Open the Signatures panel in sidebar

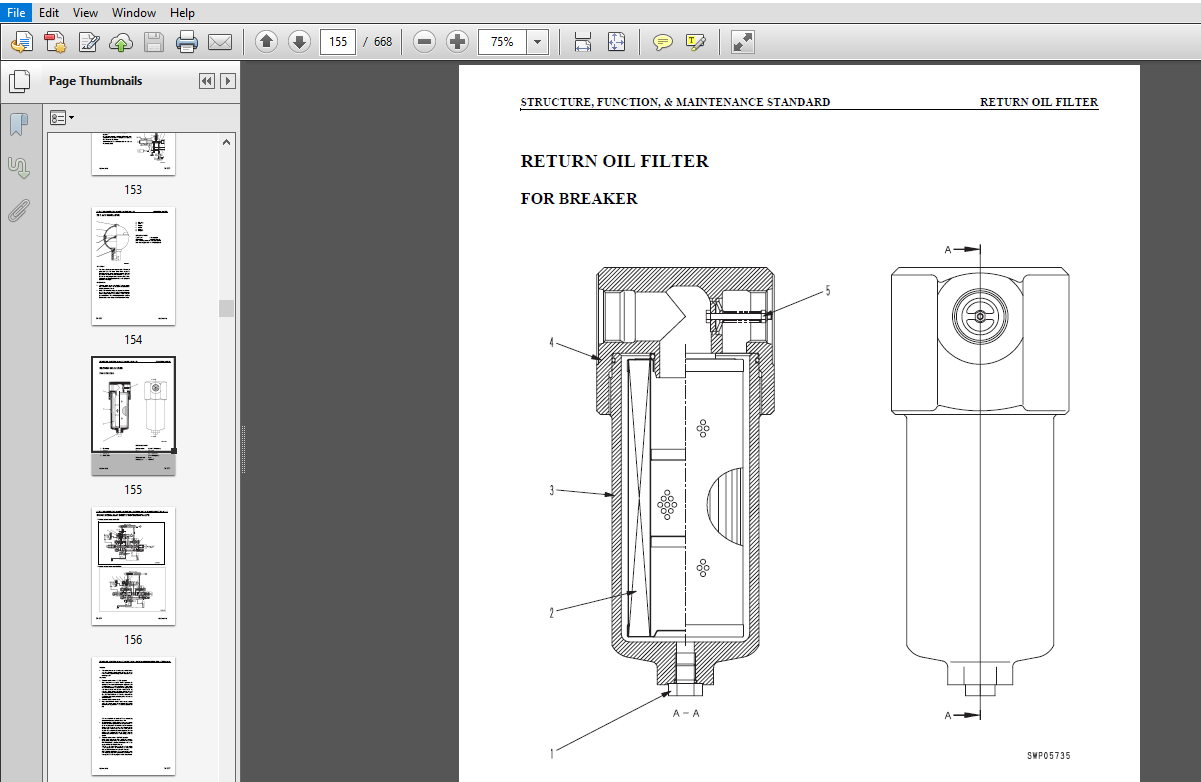19,167
